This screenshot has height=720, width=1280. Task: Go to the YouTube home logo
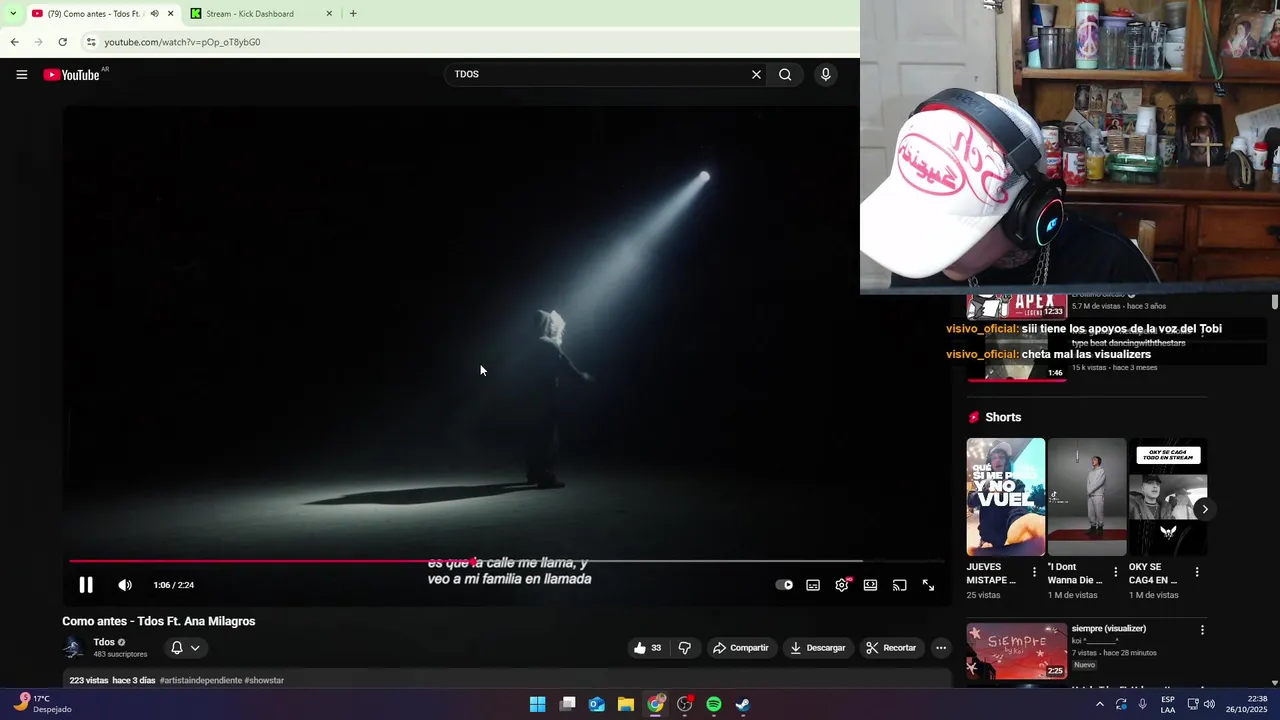71,75
